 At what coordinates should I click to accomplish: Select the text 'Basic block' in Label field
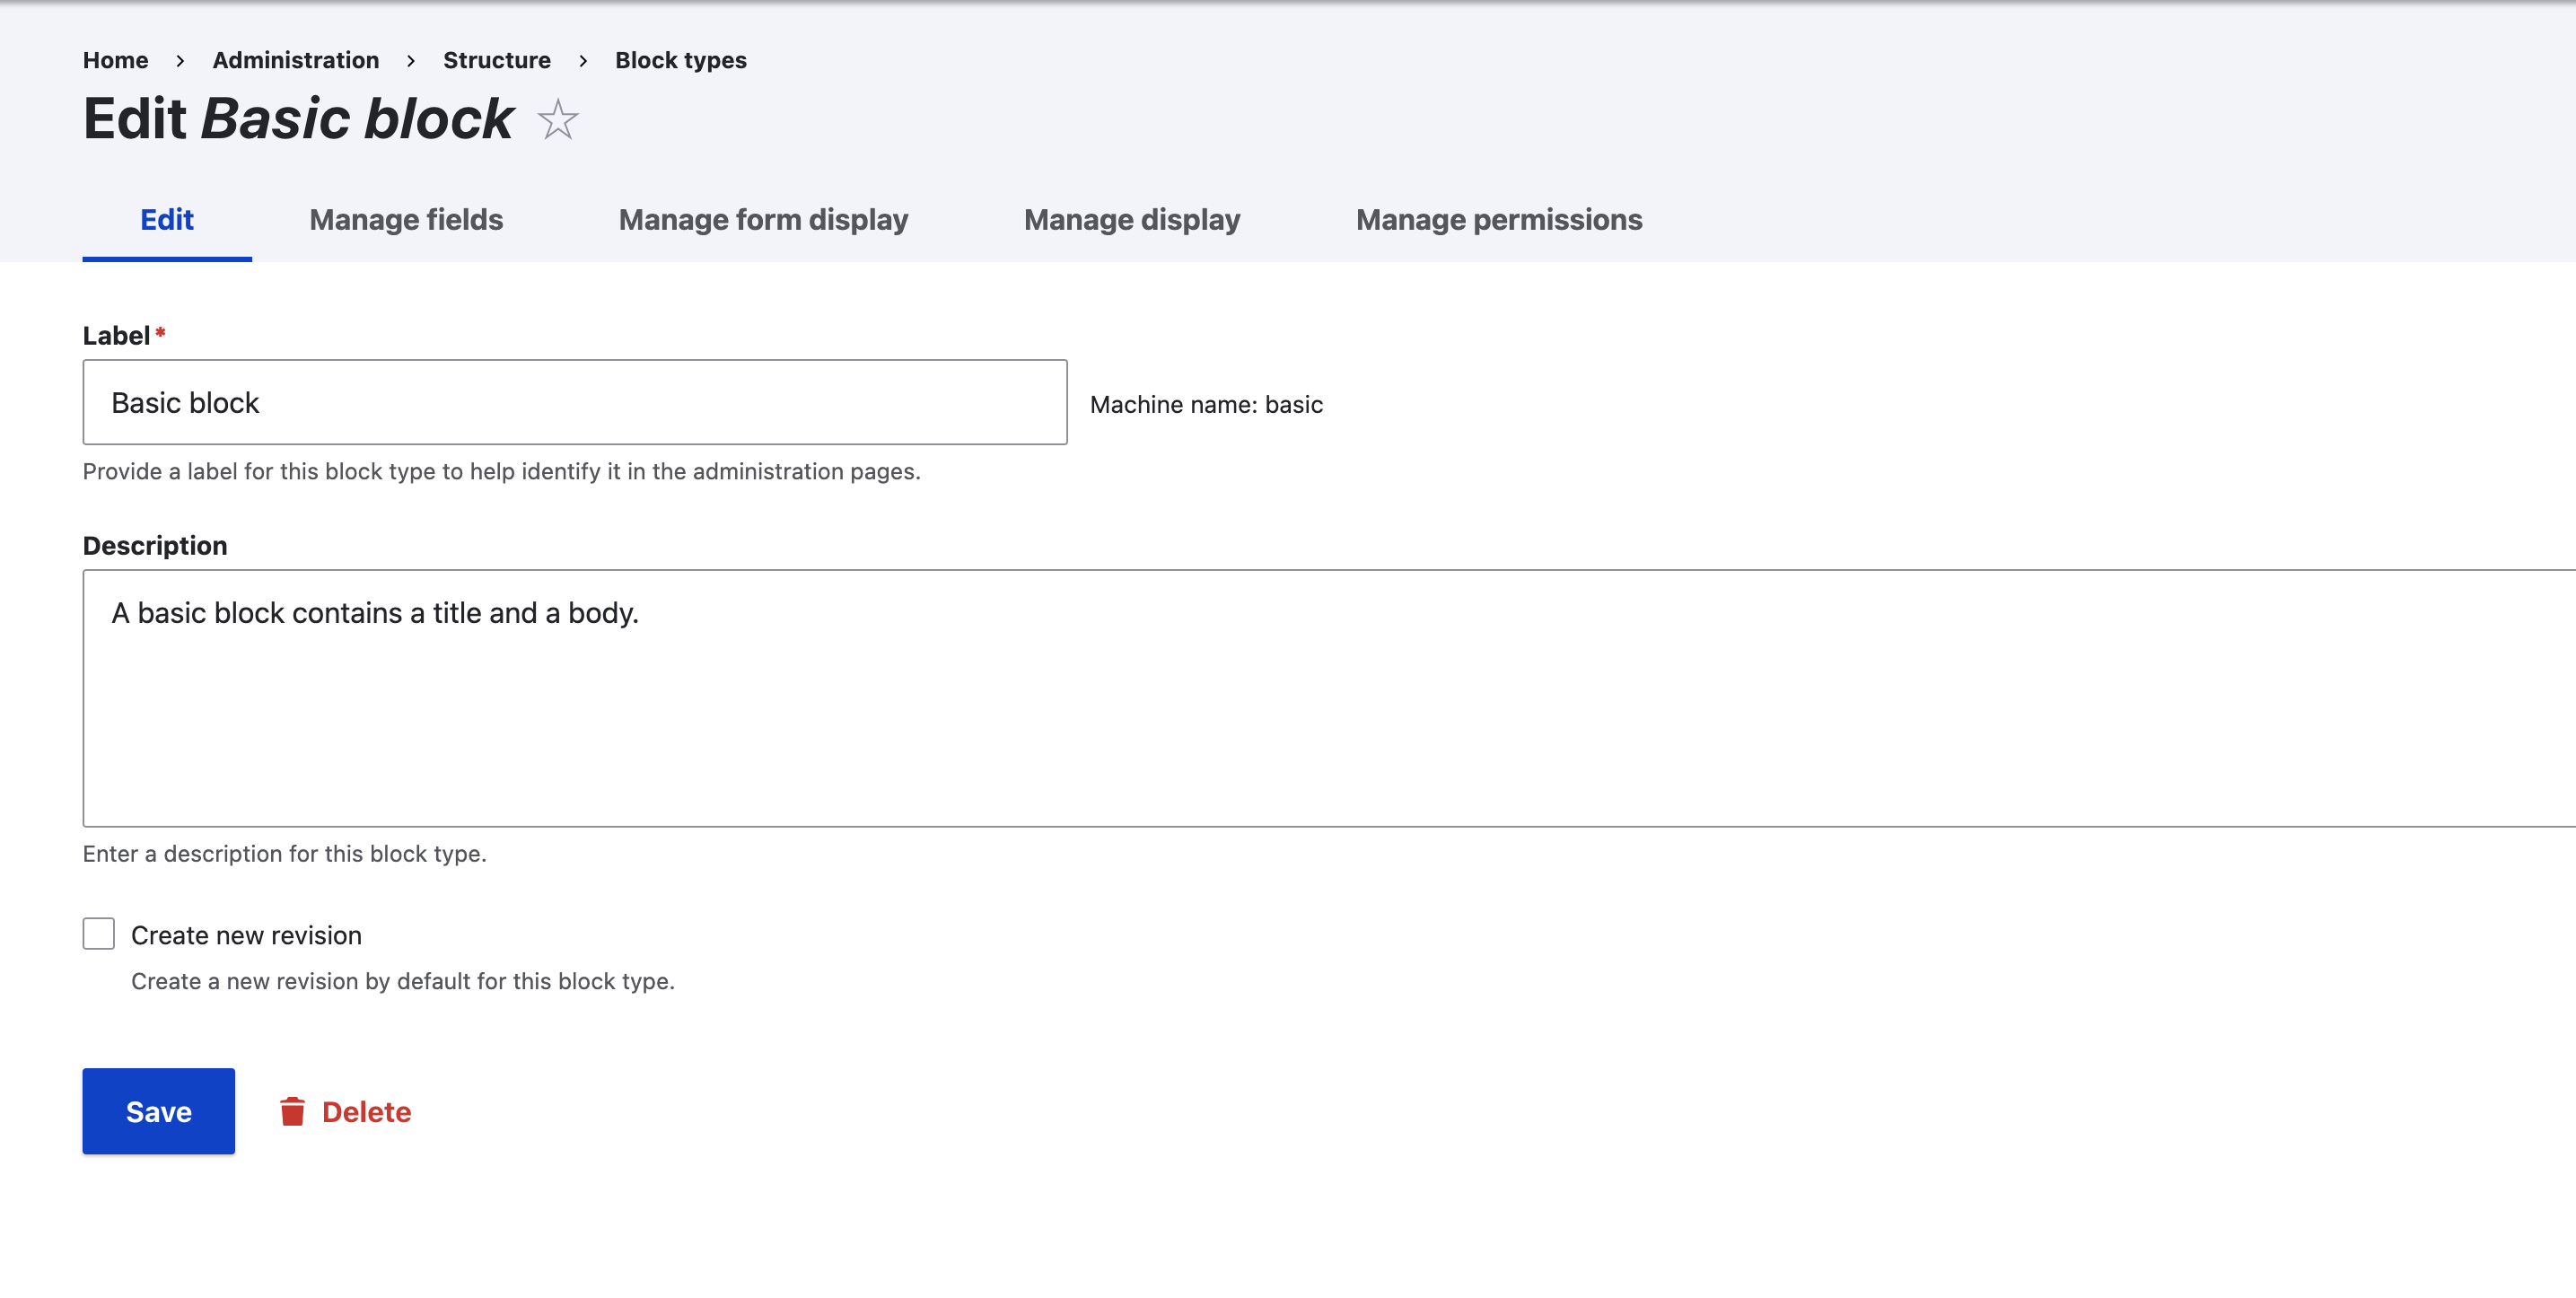(x=186, y=401)
